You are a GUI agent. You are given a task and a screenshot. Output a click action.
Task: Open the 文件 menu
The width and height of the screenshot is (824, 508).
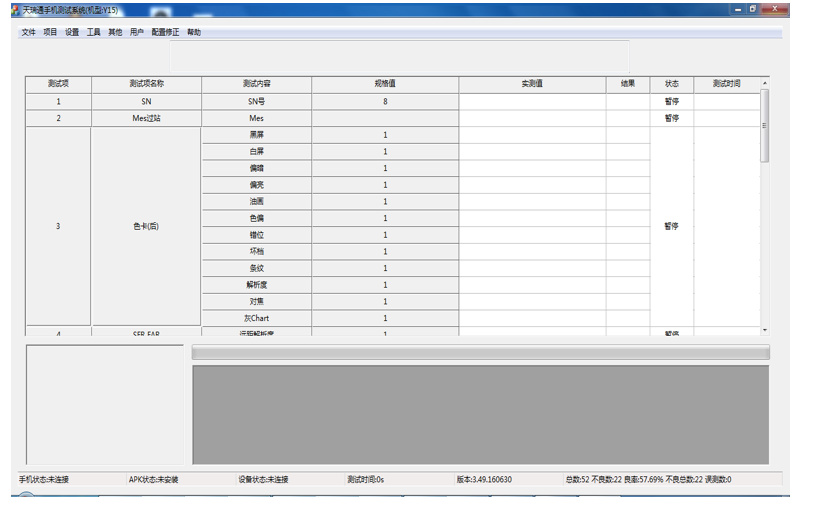(28, 32)
